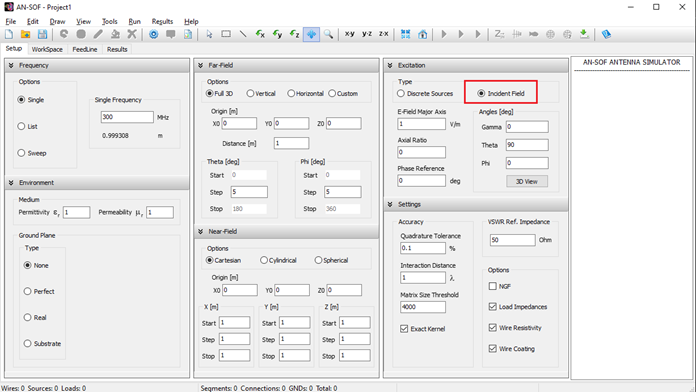Open the Draw menu
The width and height of the screenshot is (696, 392).
pyautogui.click(x=57, y=21)
